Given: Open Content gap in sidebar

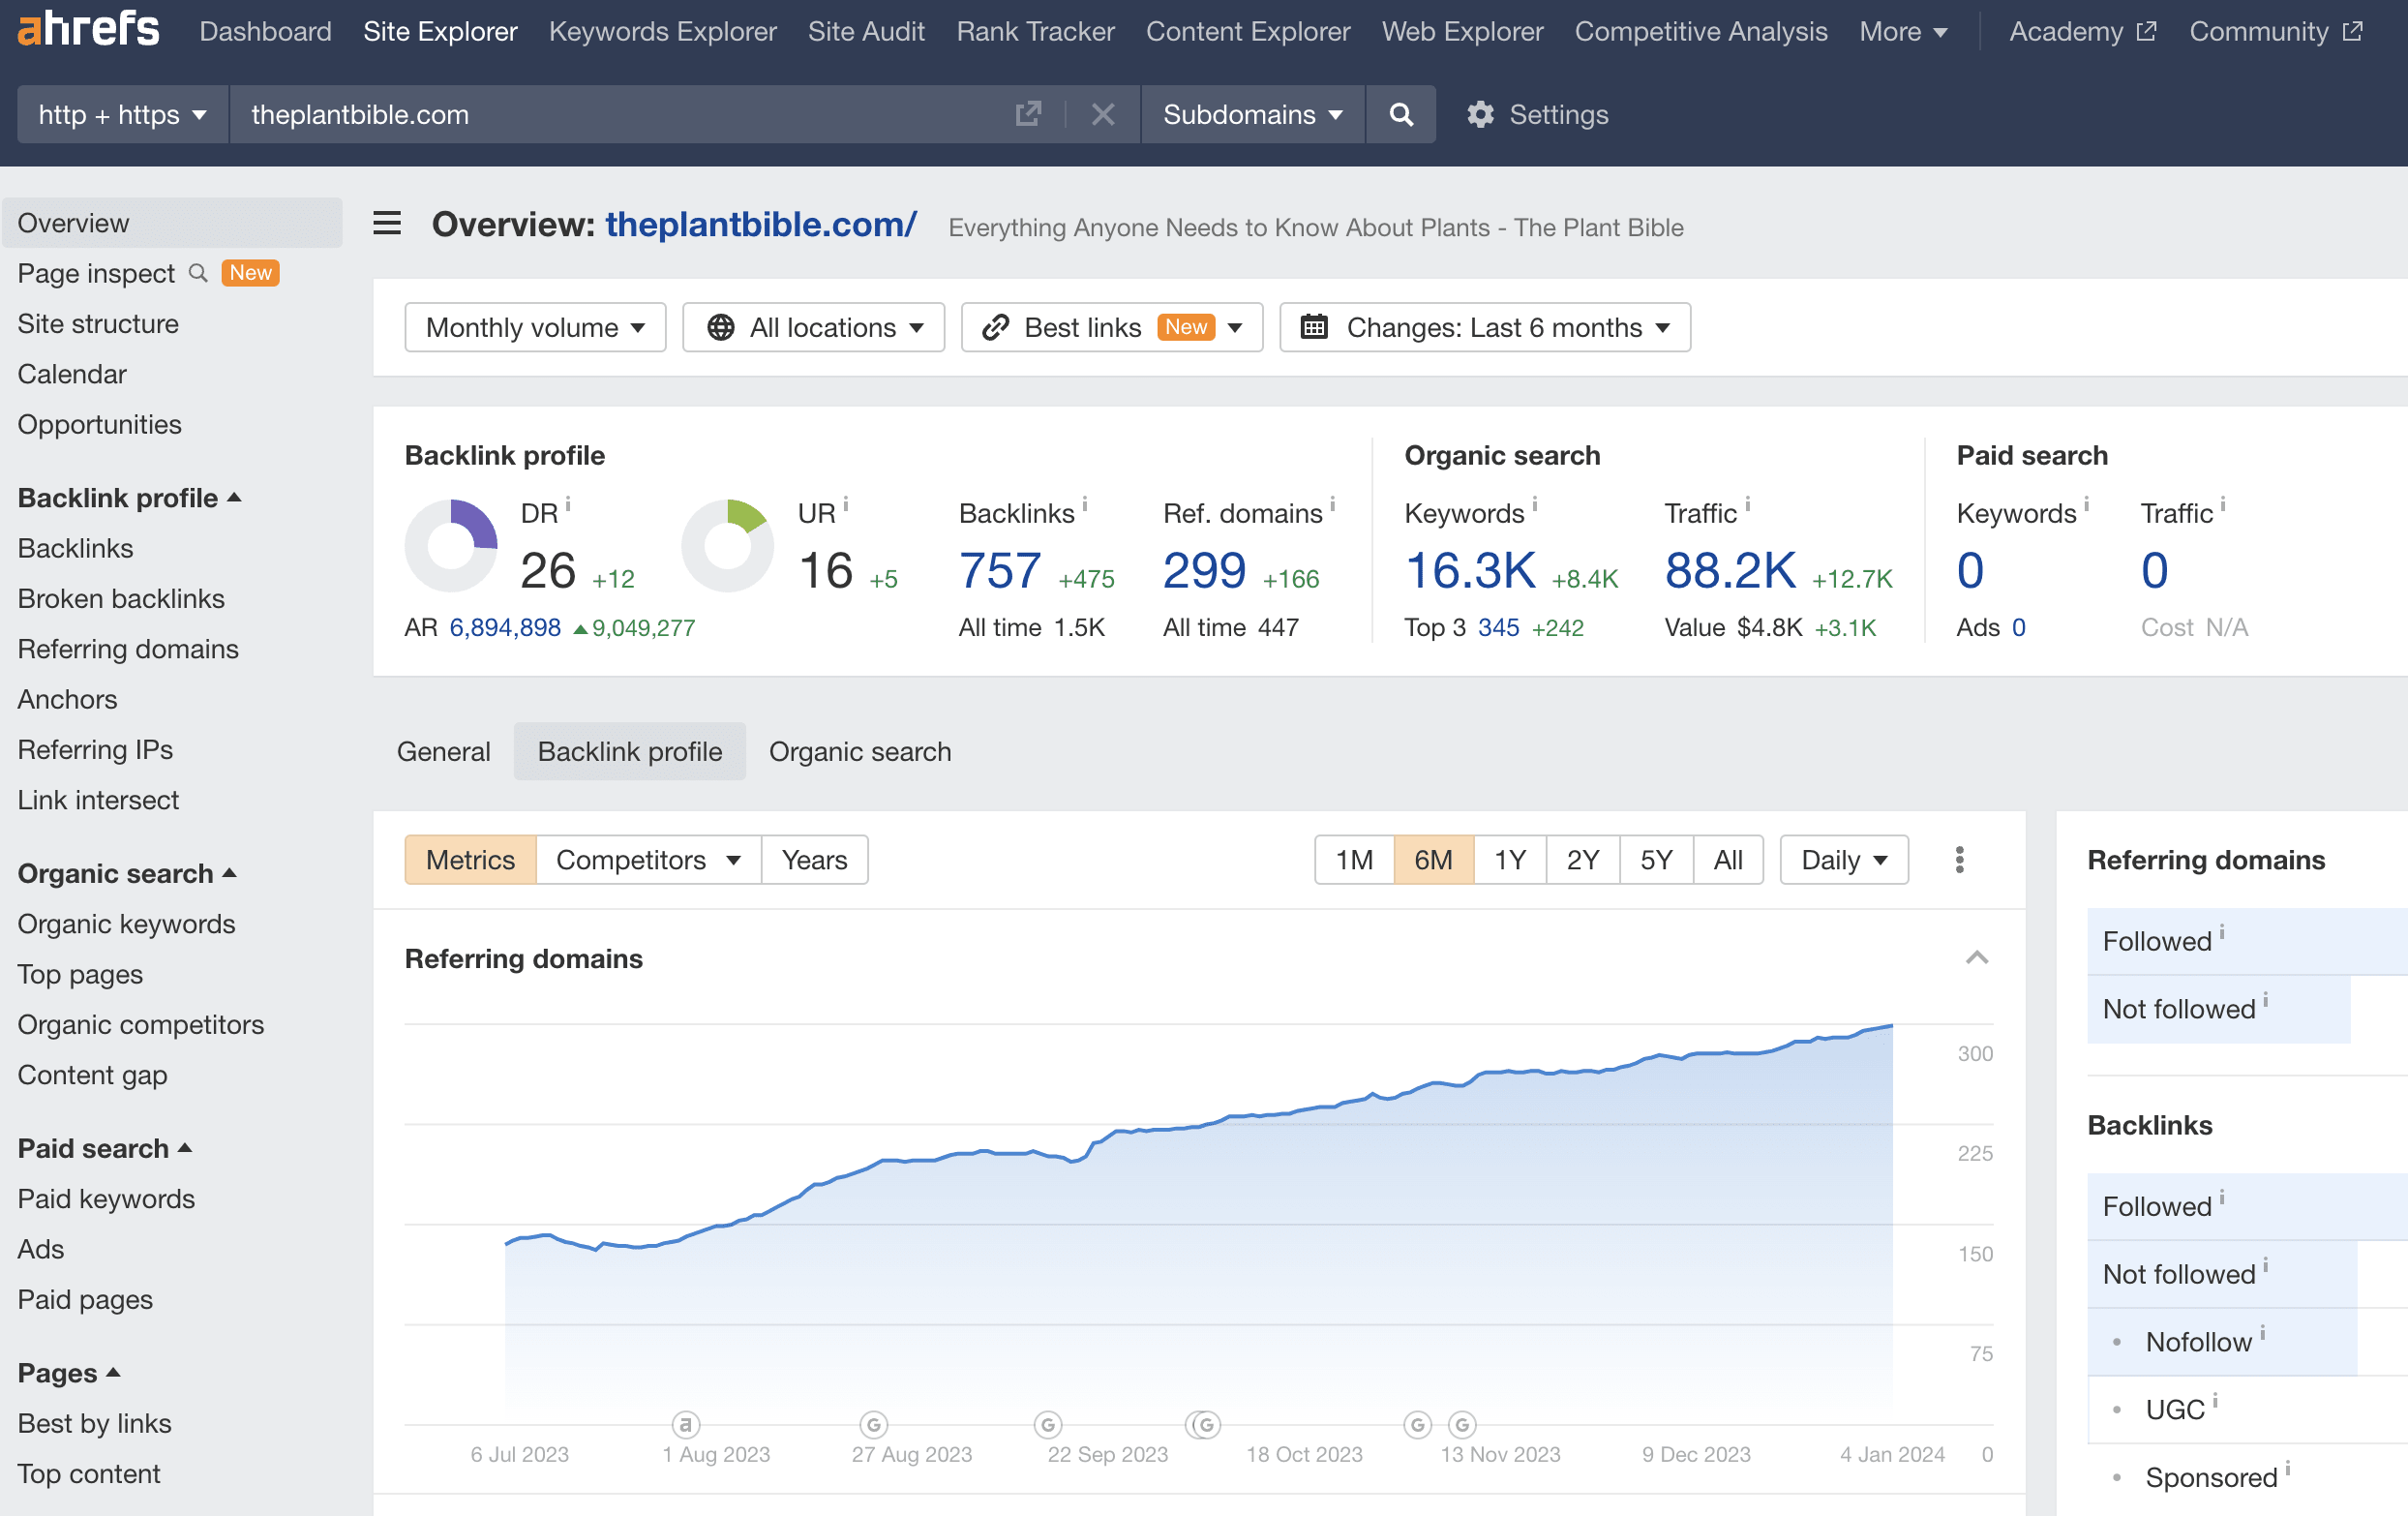Looking at the screenshot, I should click(92, 1075).
